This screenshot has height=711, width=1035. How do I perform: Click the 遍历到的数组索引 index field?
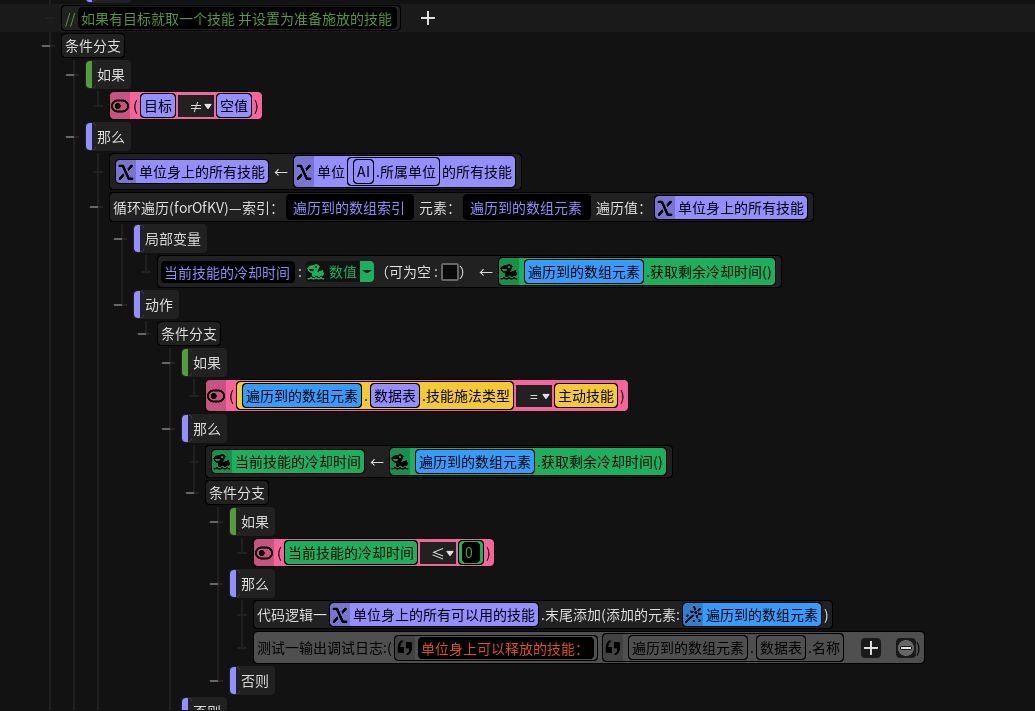349,209
